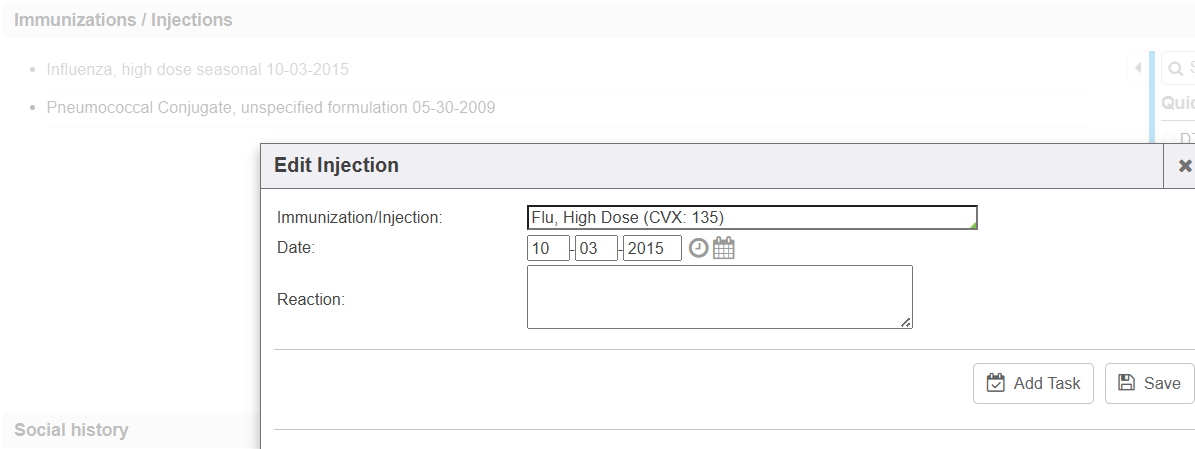Click the year field showing 2015
This screenshot has height=449, width=1195.
point(652,248)
